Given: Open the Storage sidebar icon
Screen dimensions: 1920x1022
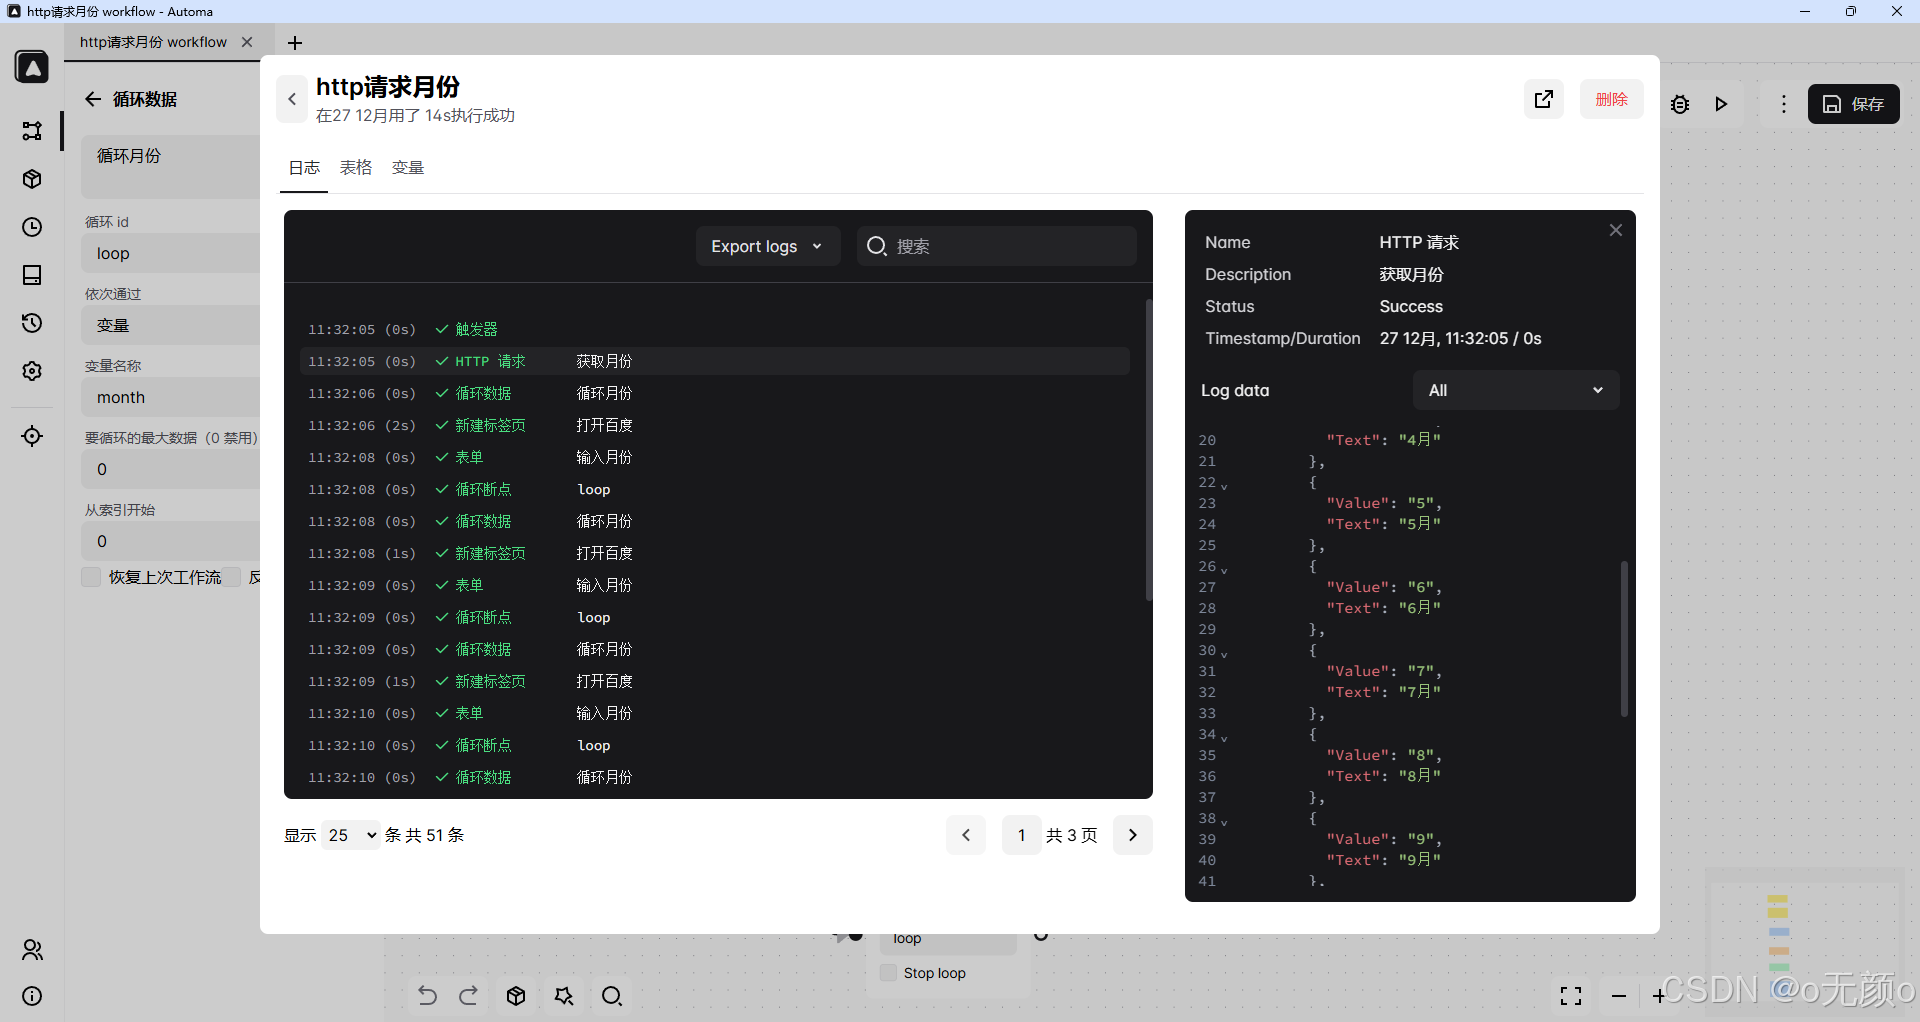Looking at the screenshot, I should 32,275.
